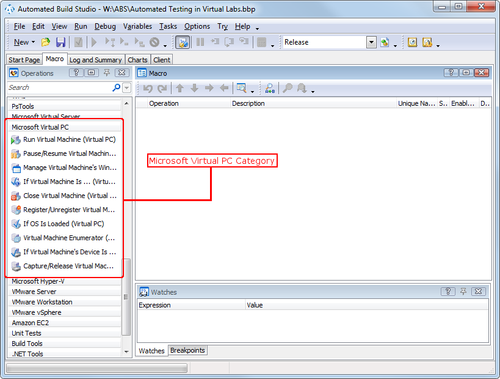This screenshot has height=379, width=500.
Task: Click the Macro panel help button
Action: coord(451,73)
